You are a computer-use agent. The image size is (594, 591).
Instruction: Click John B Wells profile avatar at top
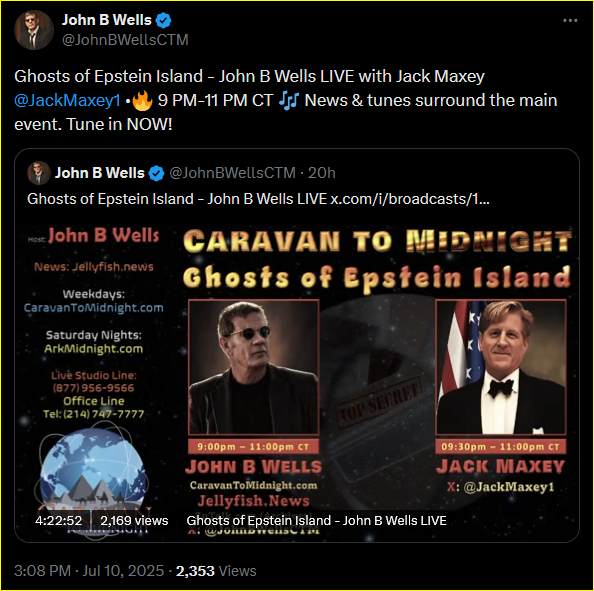click(34, 30)
